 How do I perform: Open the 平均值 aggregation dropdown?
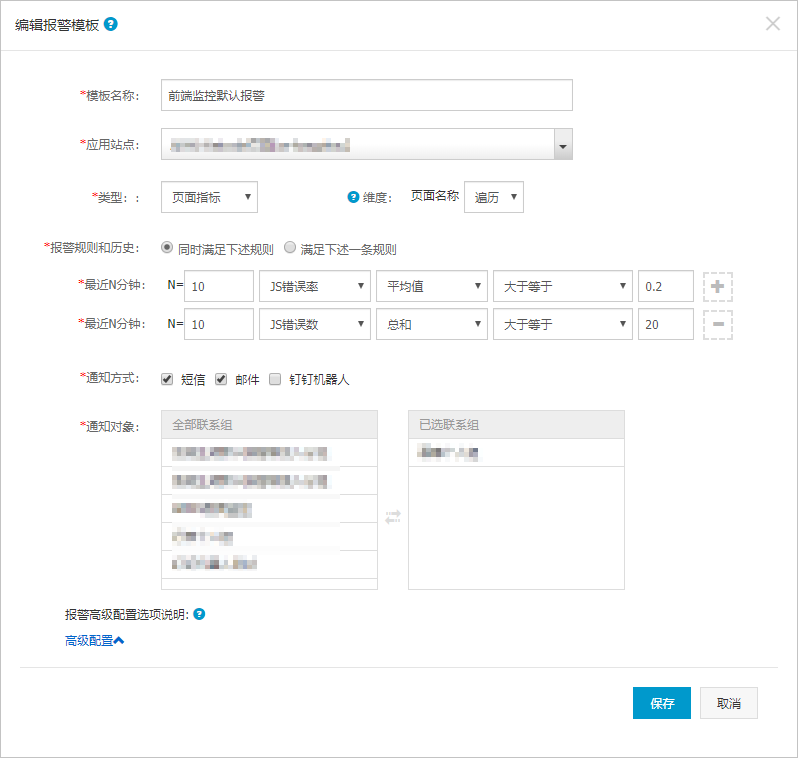coord(432,286)
